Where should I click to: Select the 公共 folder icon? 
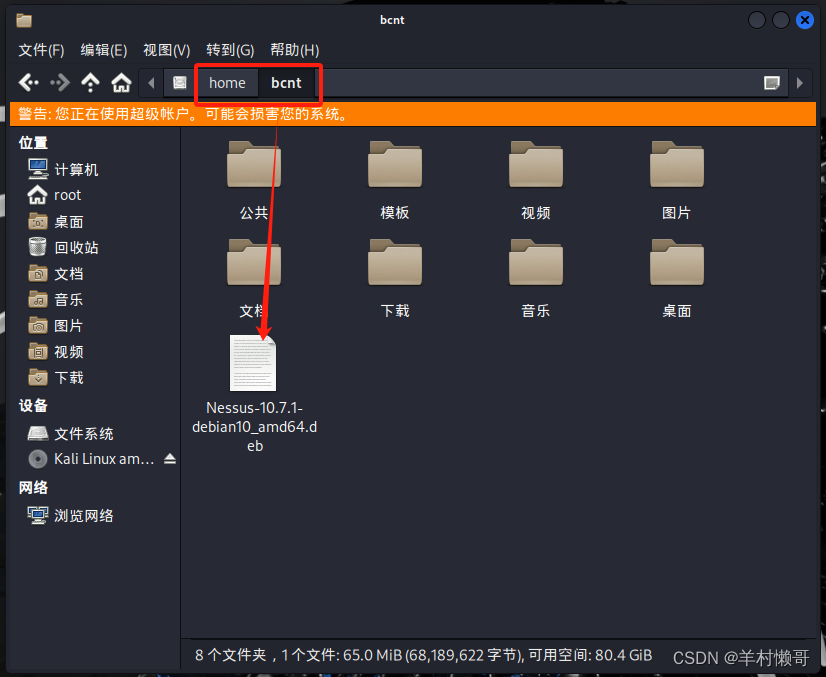coord(254,164)
